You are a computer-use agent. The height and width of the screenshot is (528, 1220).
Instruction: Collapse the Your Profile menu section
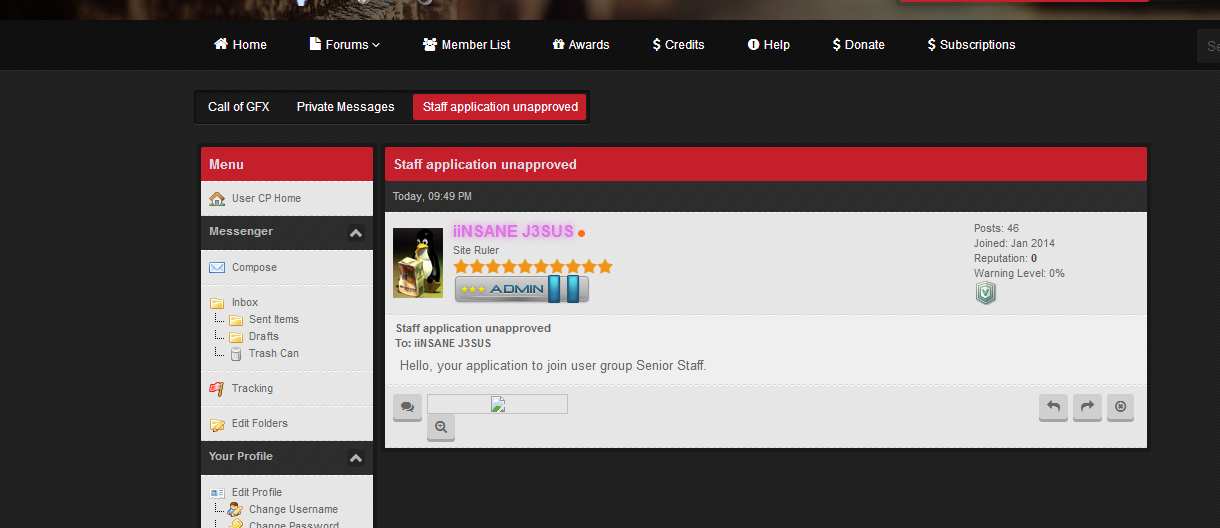355,458
